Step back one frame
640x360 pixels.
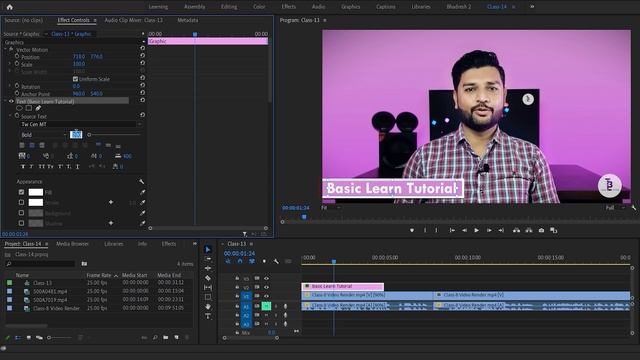(464, 230)
